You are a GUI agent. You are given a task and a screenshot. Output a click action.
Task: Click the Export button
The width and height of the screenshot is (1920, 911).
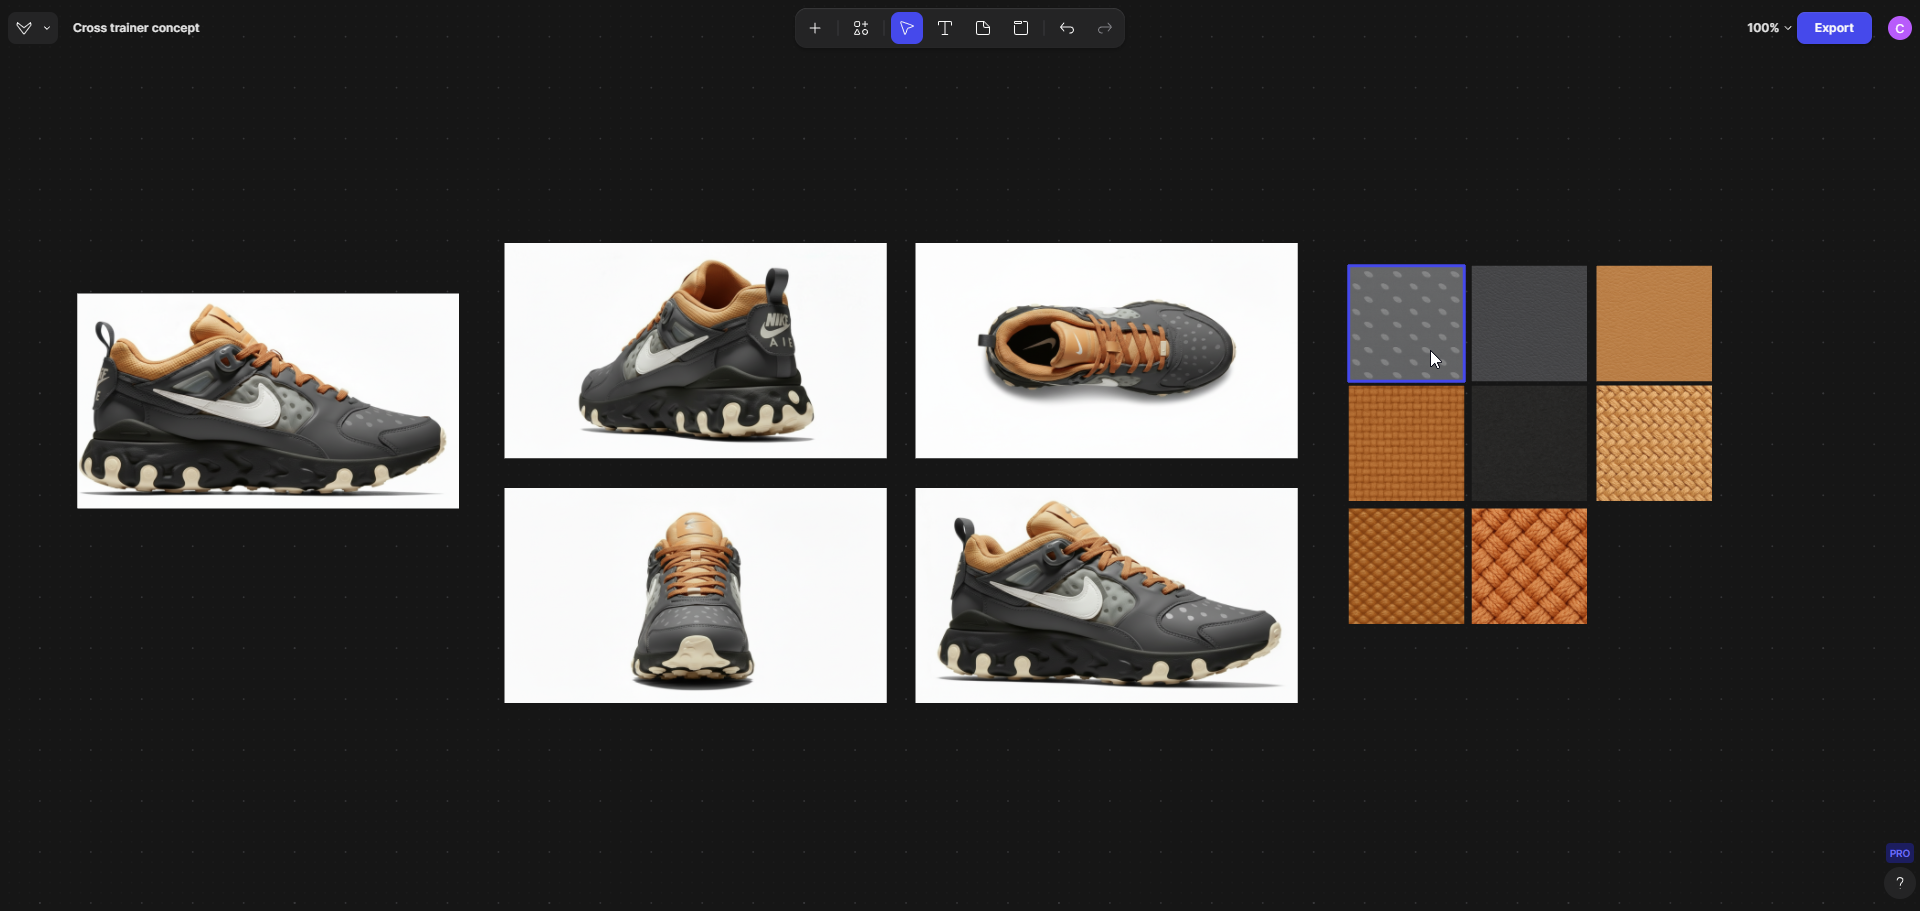pos(1834,28)
